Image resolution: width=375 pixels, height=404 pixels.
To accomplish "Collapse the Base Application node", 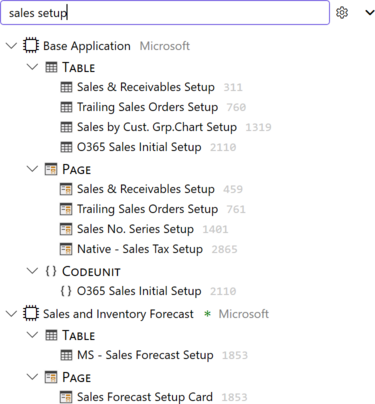I will 12,46.
